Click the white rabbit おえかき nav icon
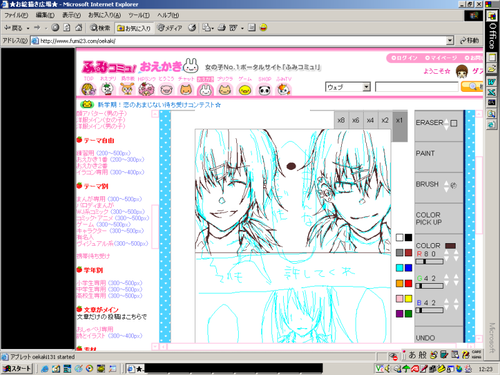Viewport: 500px width, 375px height. pyautogui.click(x=205, y=89)
